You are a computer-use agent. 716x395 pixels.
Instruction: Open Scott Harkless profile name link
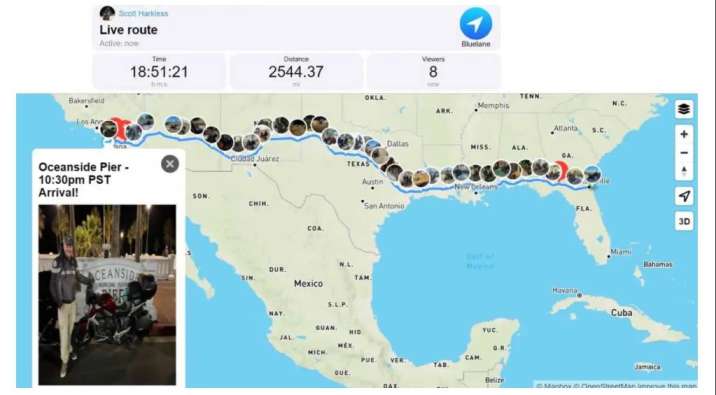(x=143, y=14)
